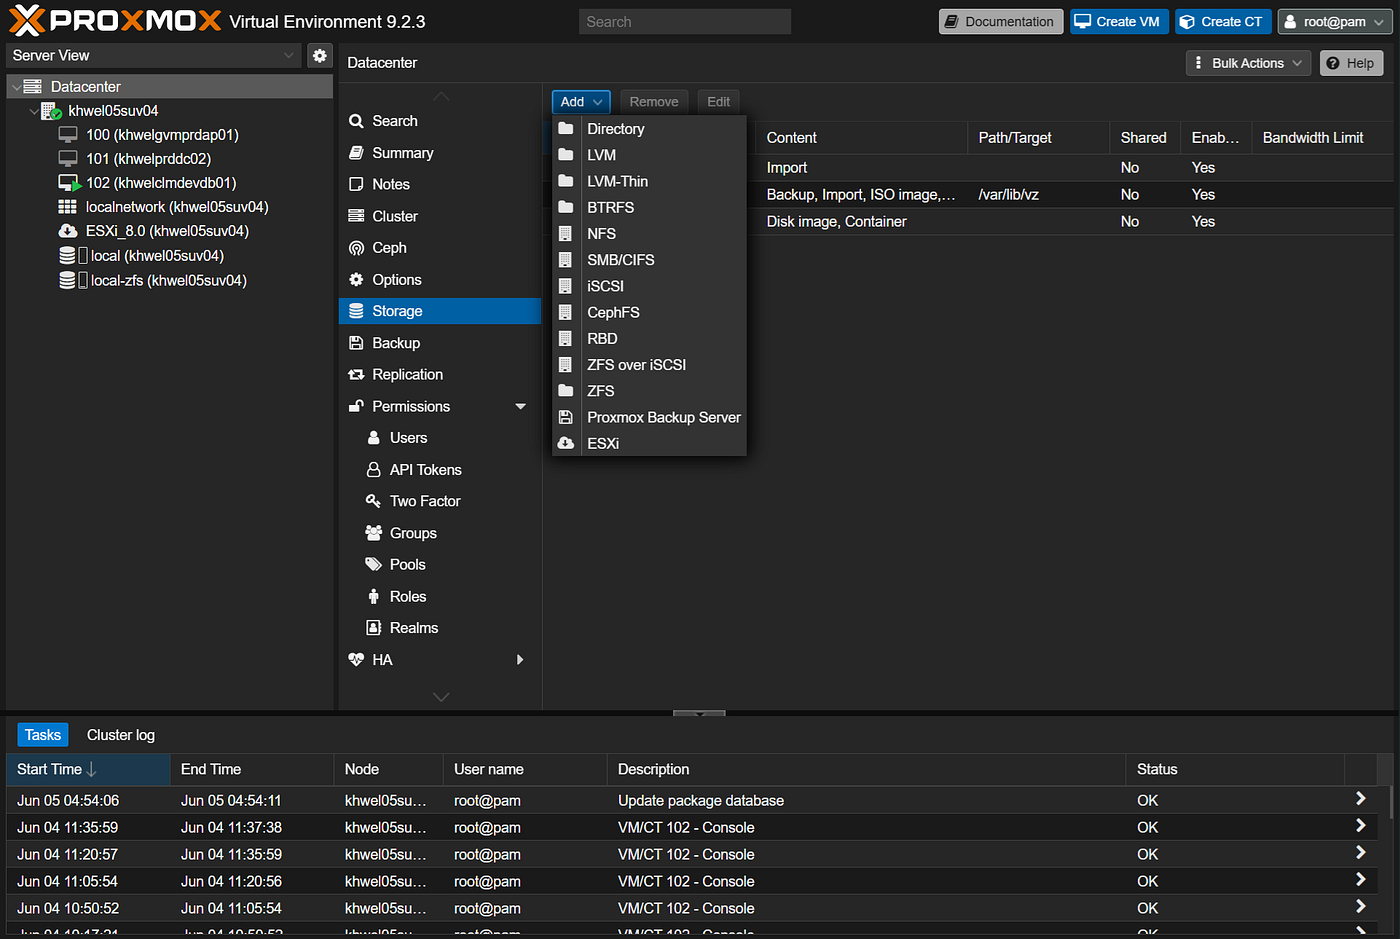Screen dimensions: 1400x939
Task: Click the Replication retweet icon
Action: pos(356,375)
